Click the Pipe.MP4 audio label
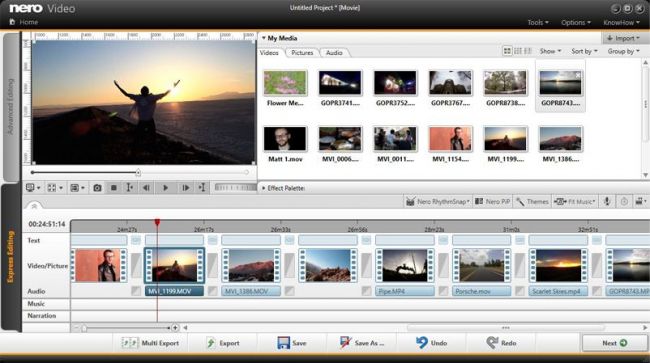The width and height of the screenshot is (650, 363). 405,291
